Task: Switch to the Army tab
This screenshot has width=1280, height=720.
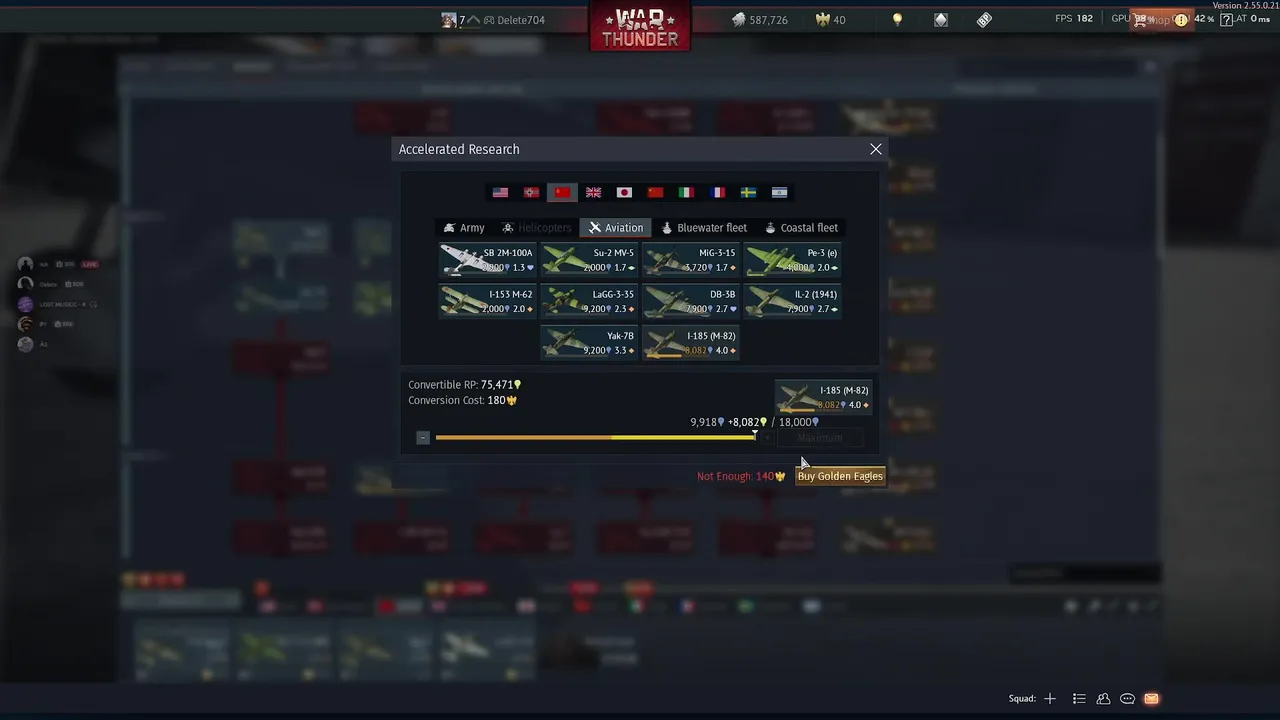Action: click(x=464, y=228)
